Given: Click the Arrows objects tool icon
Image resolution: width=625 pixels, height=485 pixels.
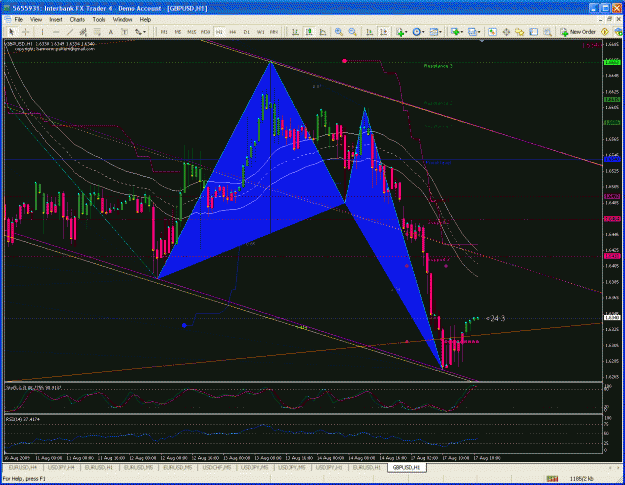Looking at the screenshot, I should [138, 32].
